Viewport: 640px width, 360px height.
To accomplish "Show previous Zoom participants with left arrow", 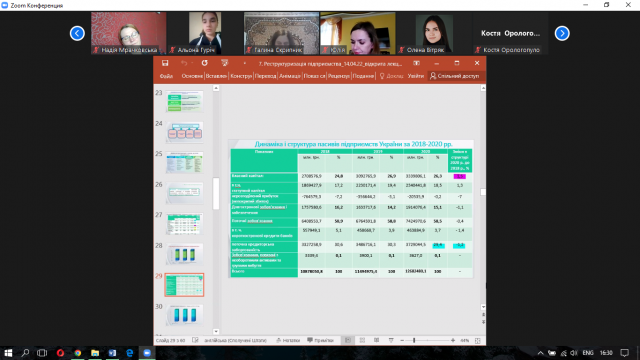I will pos(77,33).
